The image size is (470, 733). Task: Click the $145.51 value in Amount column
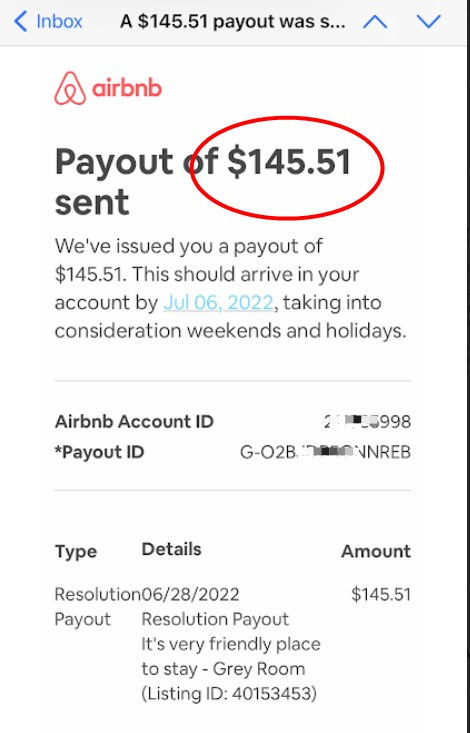381,595
